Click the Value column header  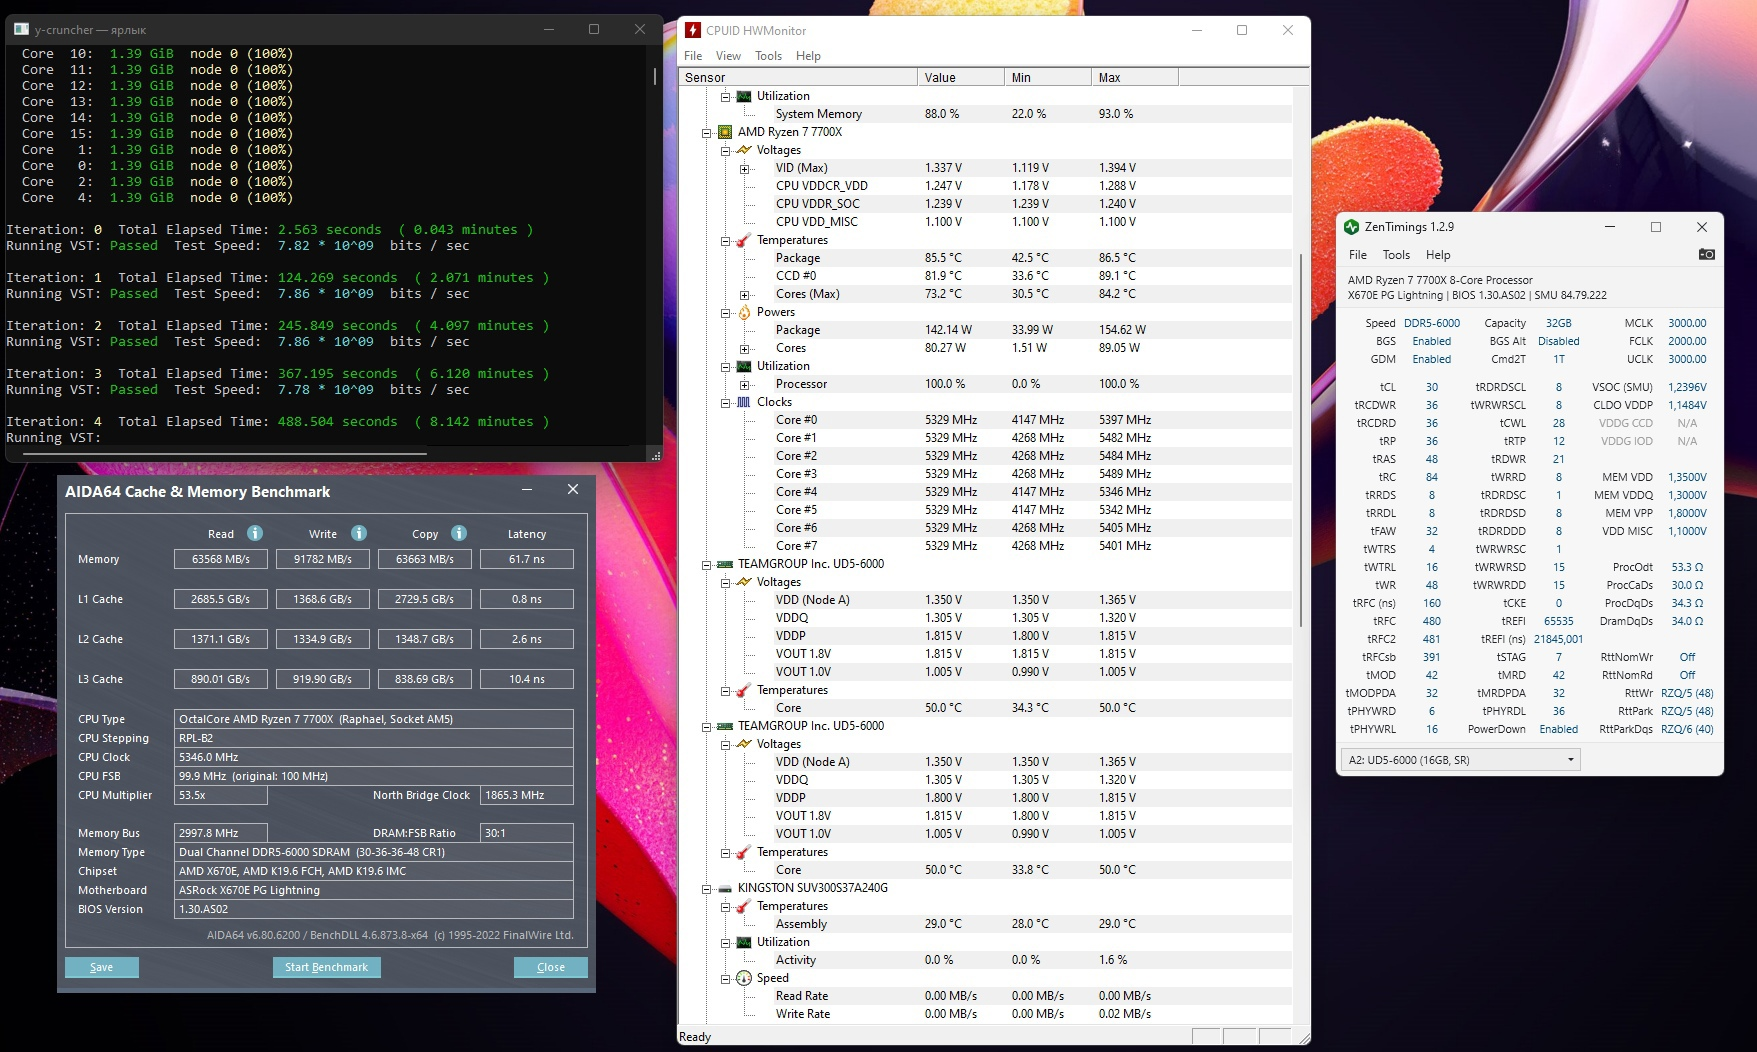click(x=961, y=77)
